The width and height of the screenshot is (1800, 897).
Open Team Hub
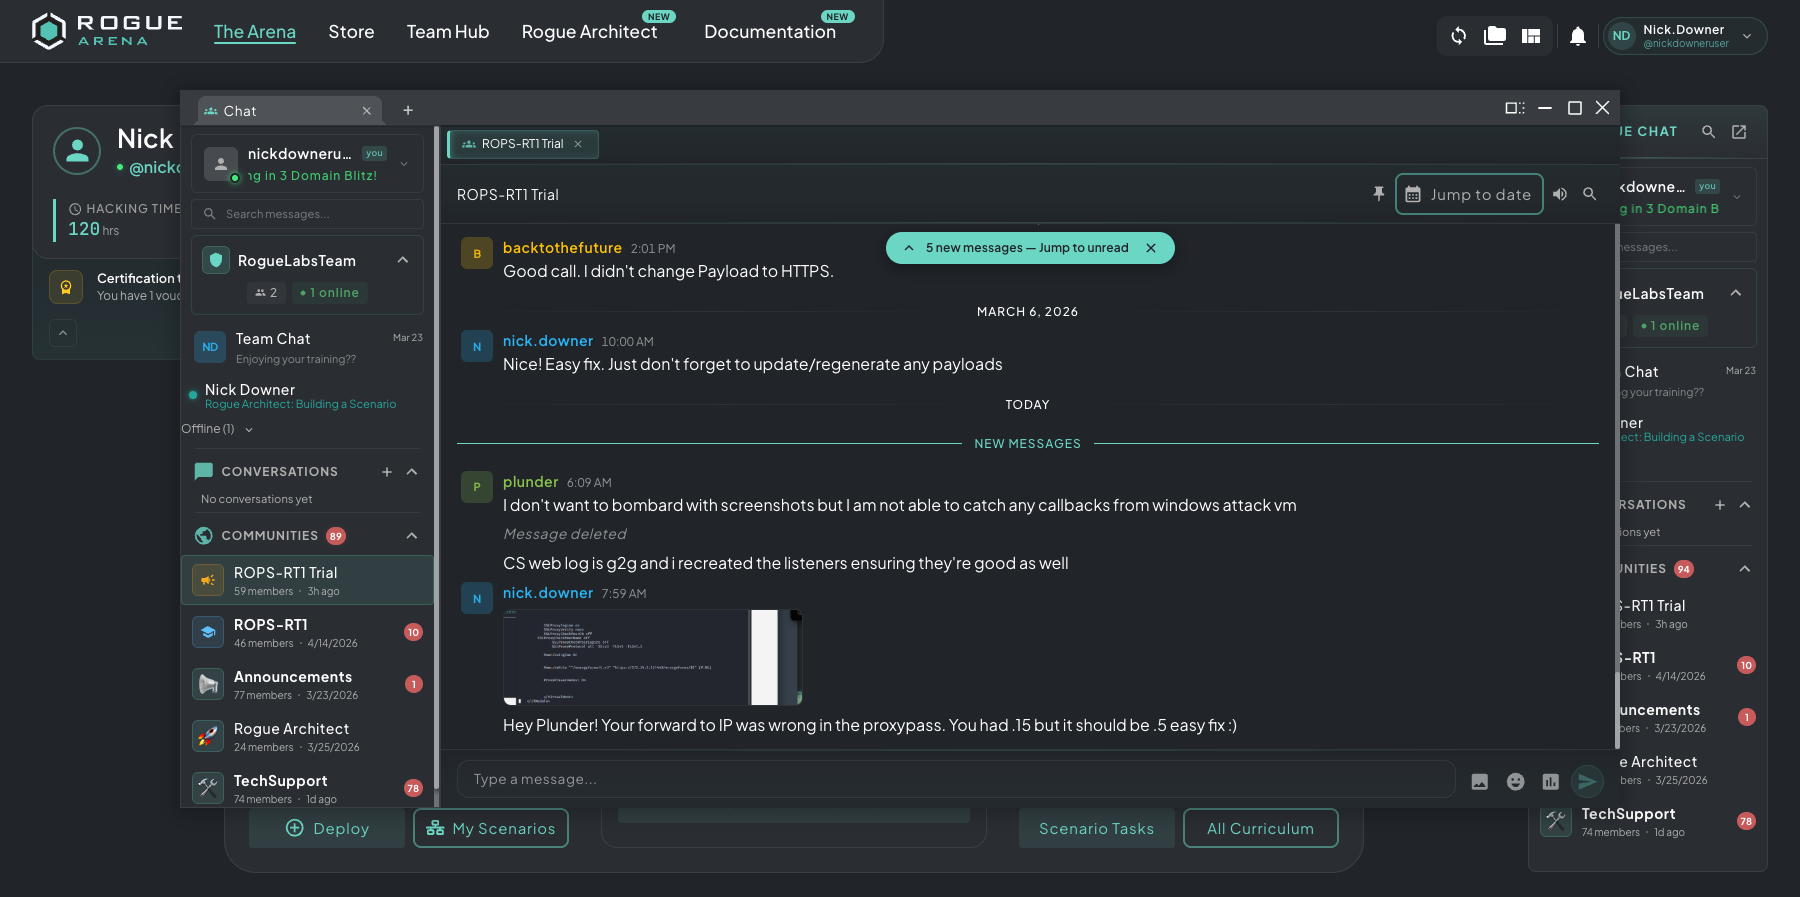coord(448,32)
